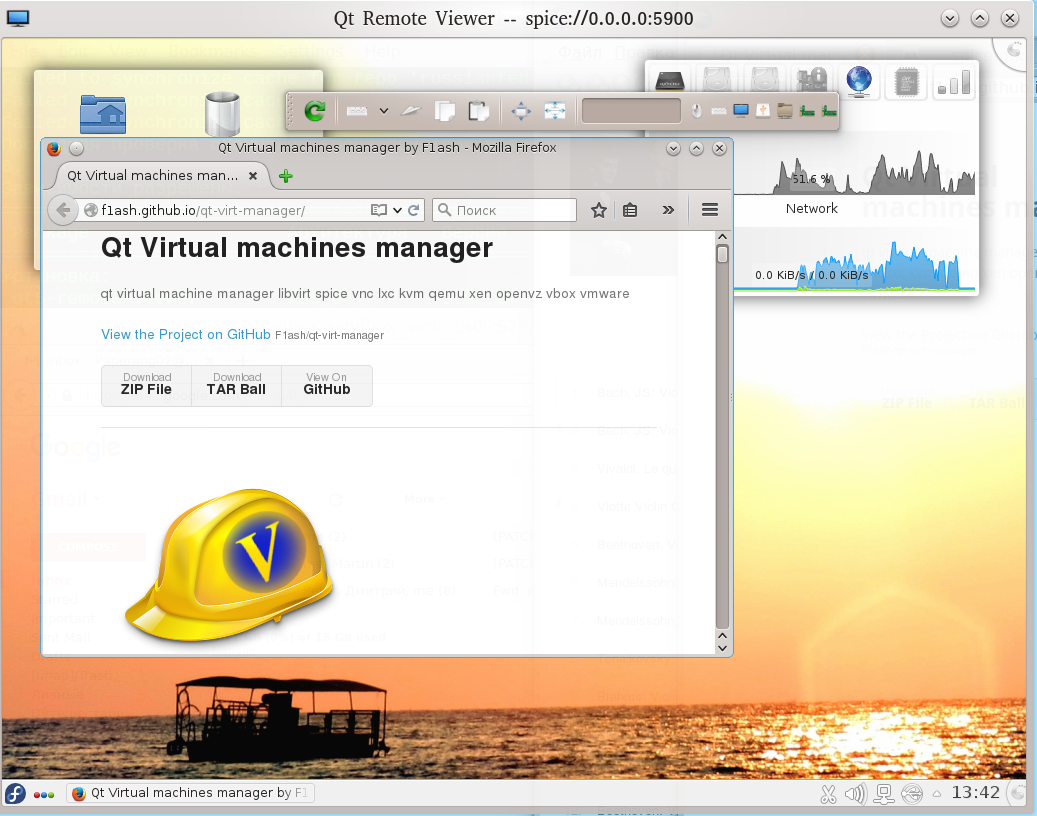Close the Qt Virtual machines manager tab
This screenshot has height=816, width=1037.
[253, 176]
